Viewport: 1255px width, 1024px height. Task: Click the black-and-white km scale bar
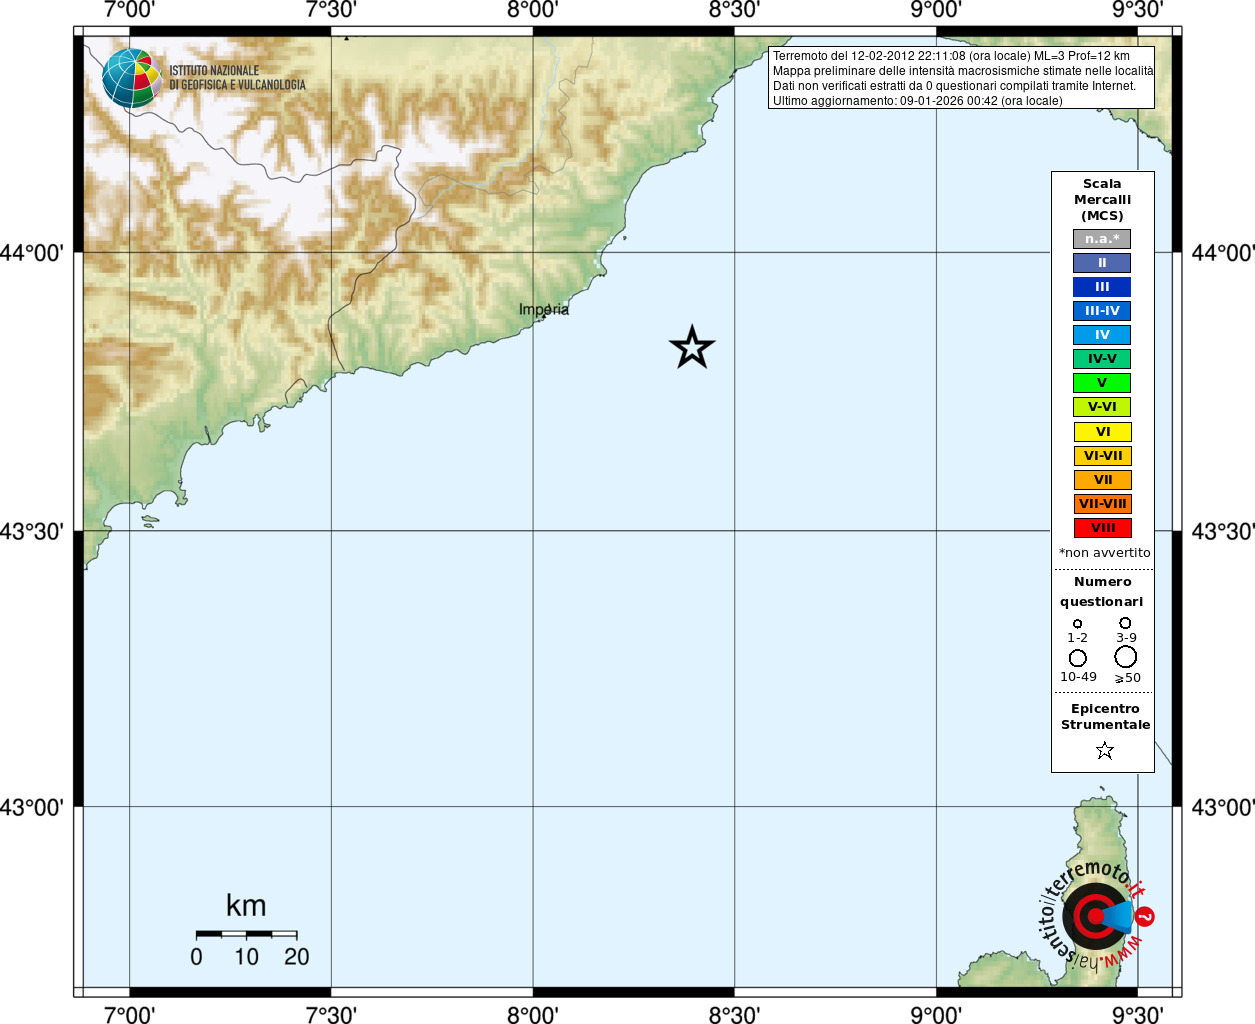(246, 934)
